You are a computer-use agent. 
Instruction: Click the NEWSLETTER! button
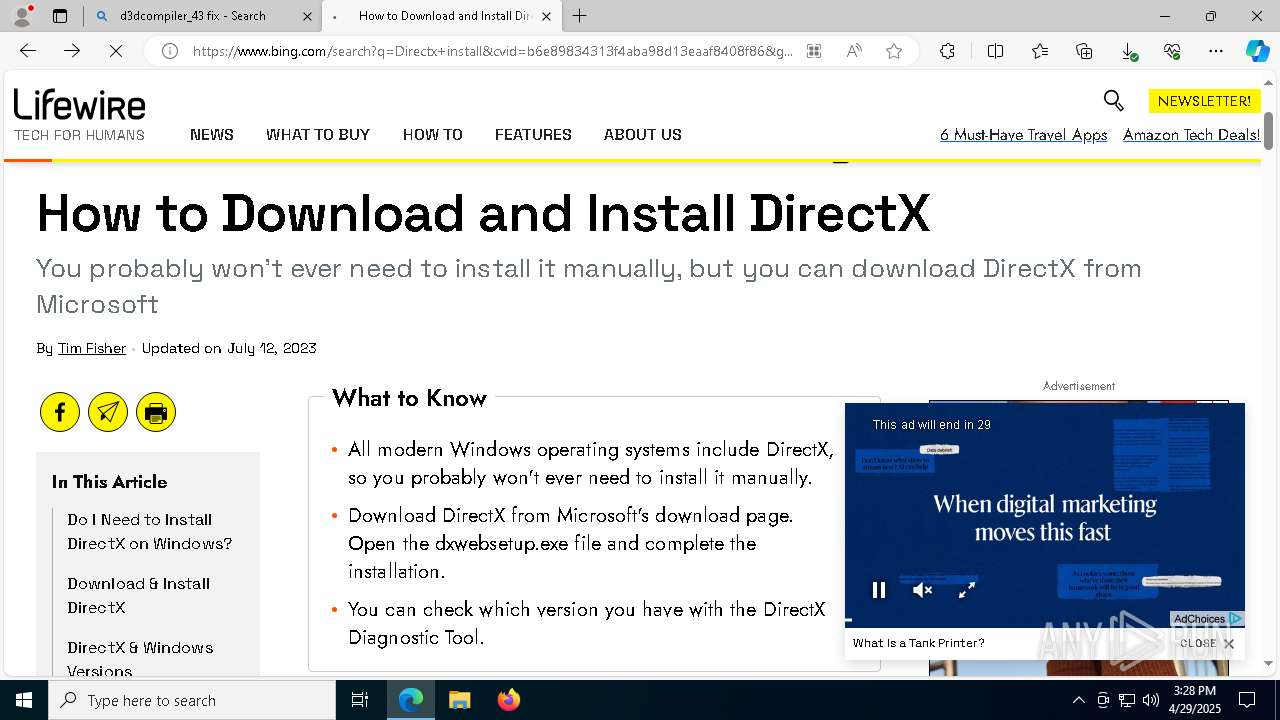[1204, 101]
